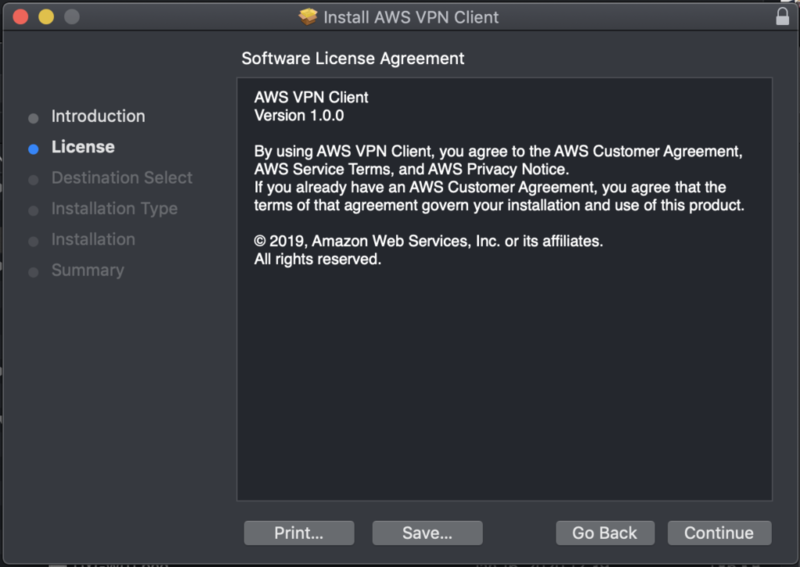The height and width of the screenshot is (567, 800).
Task: Click the Software License Agreement heading
Action: pos(353,58)
